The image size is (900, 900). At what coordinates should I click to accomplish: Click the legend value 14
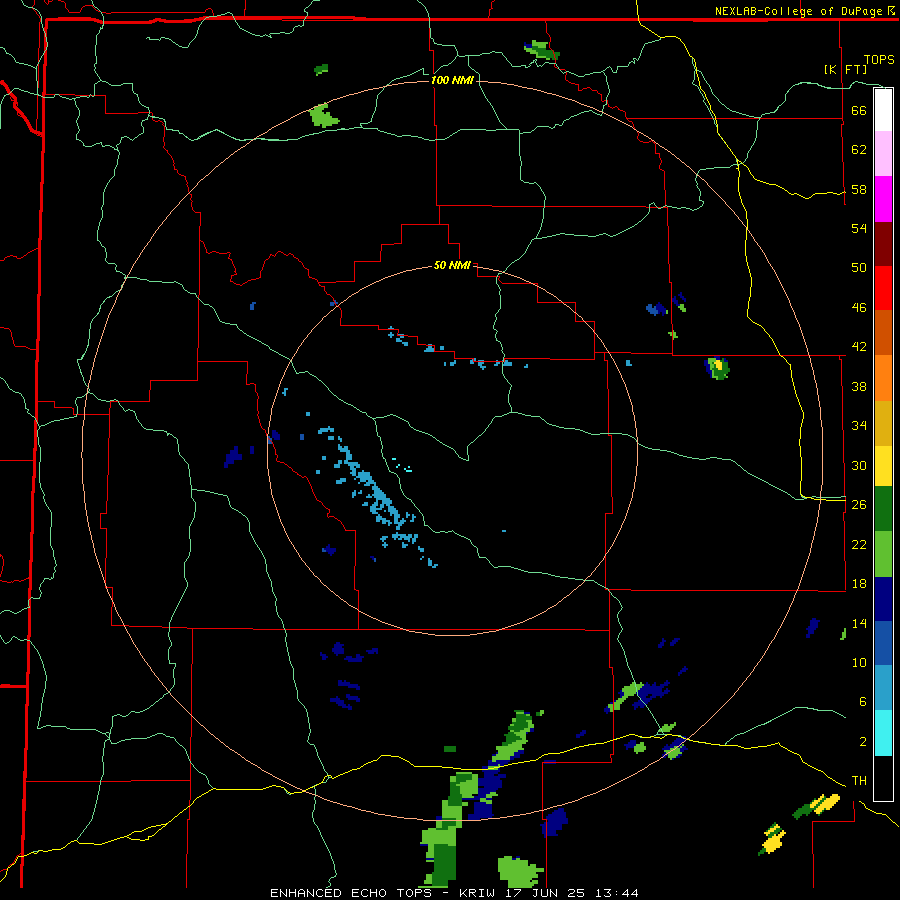coord(859,623)
